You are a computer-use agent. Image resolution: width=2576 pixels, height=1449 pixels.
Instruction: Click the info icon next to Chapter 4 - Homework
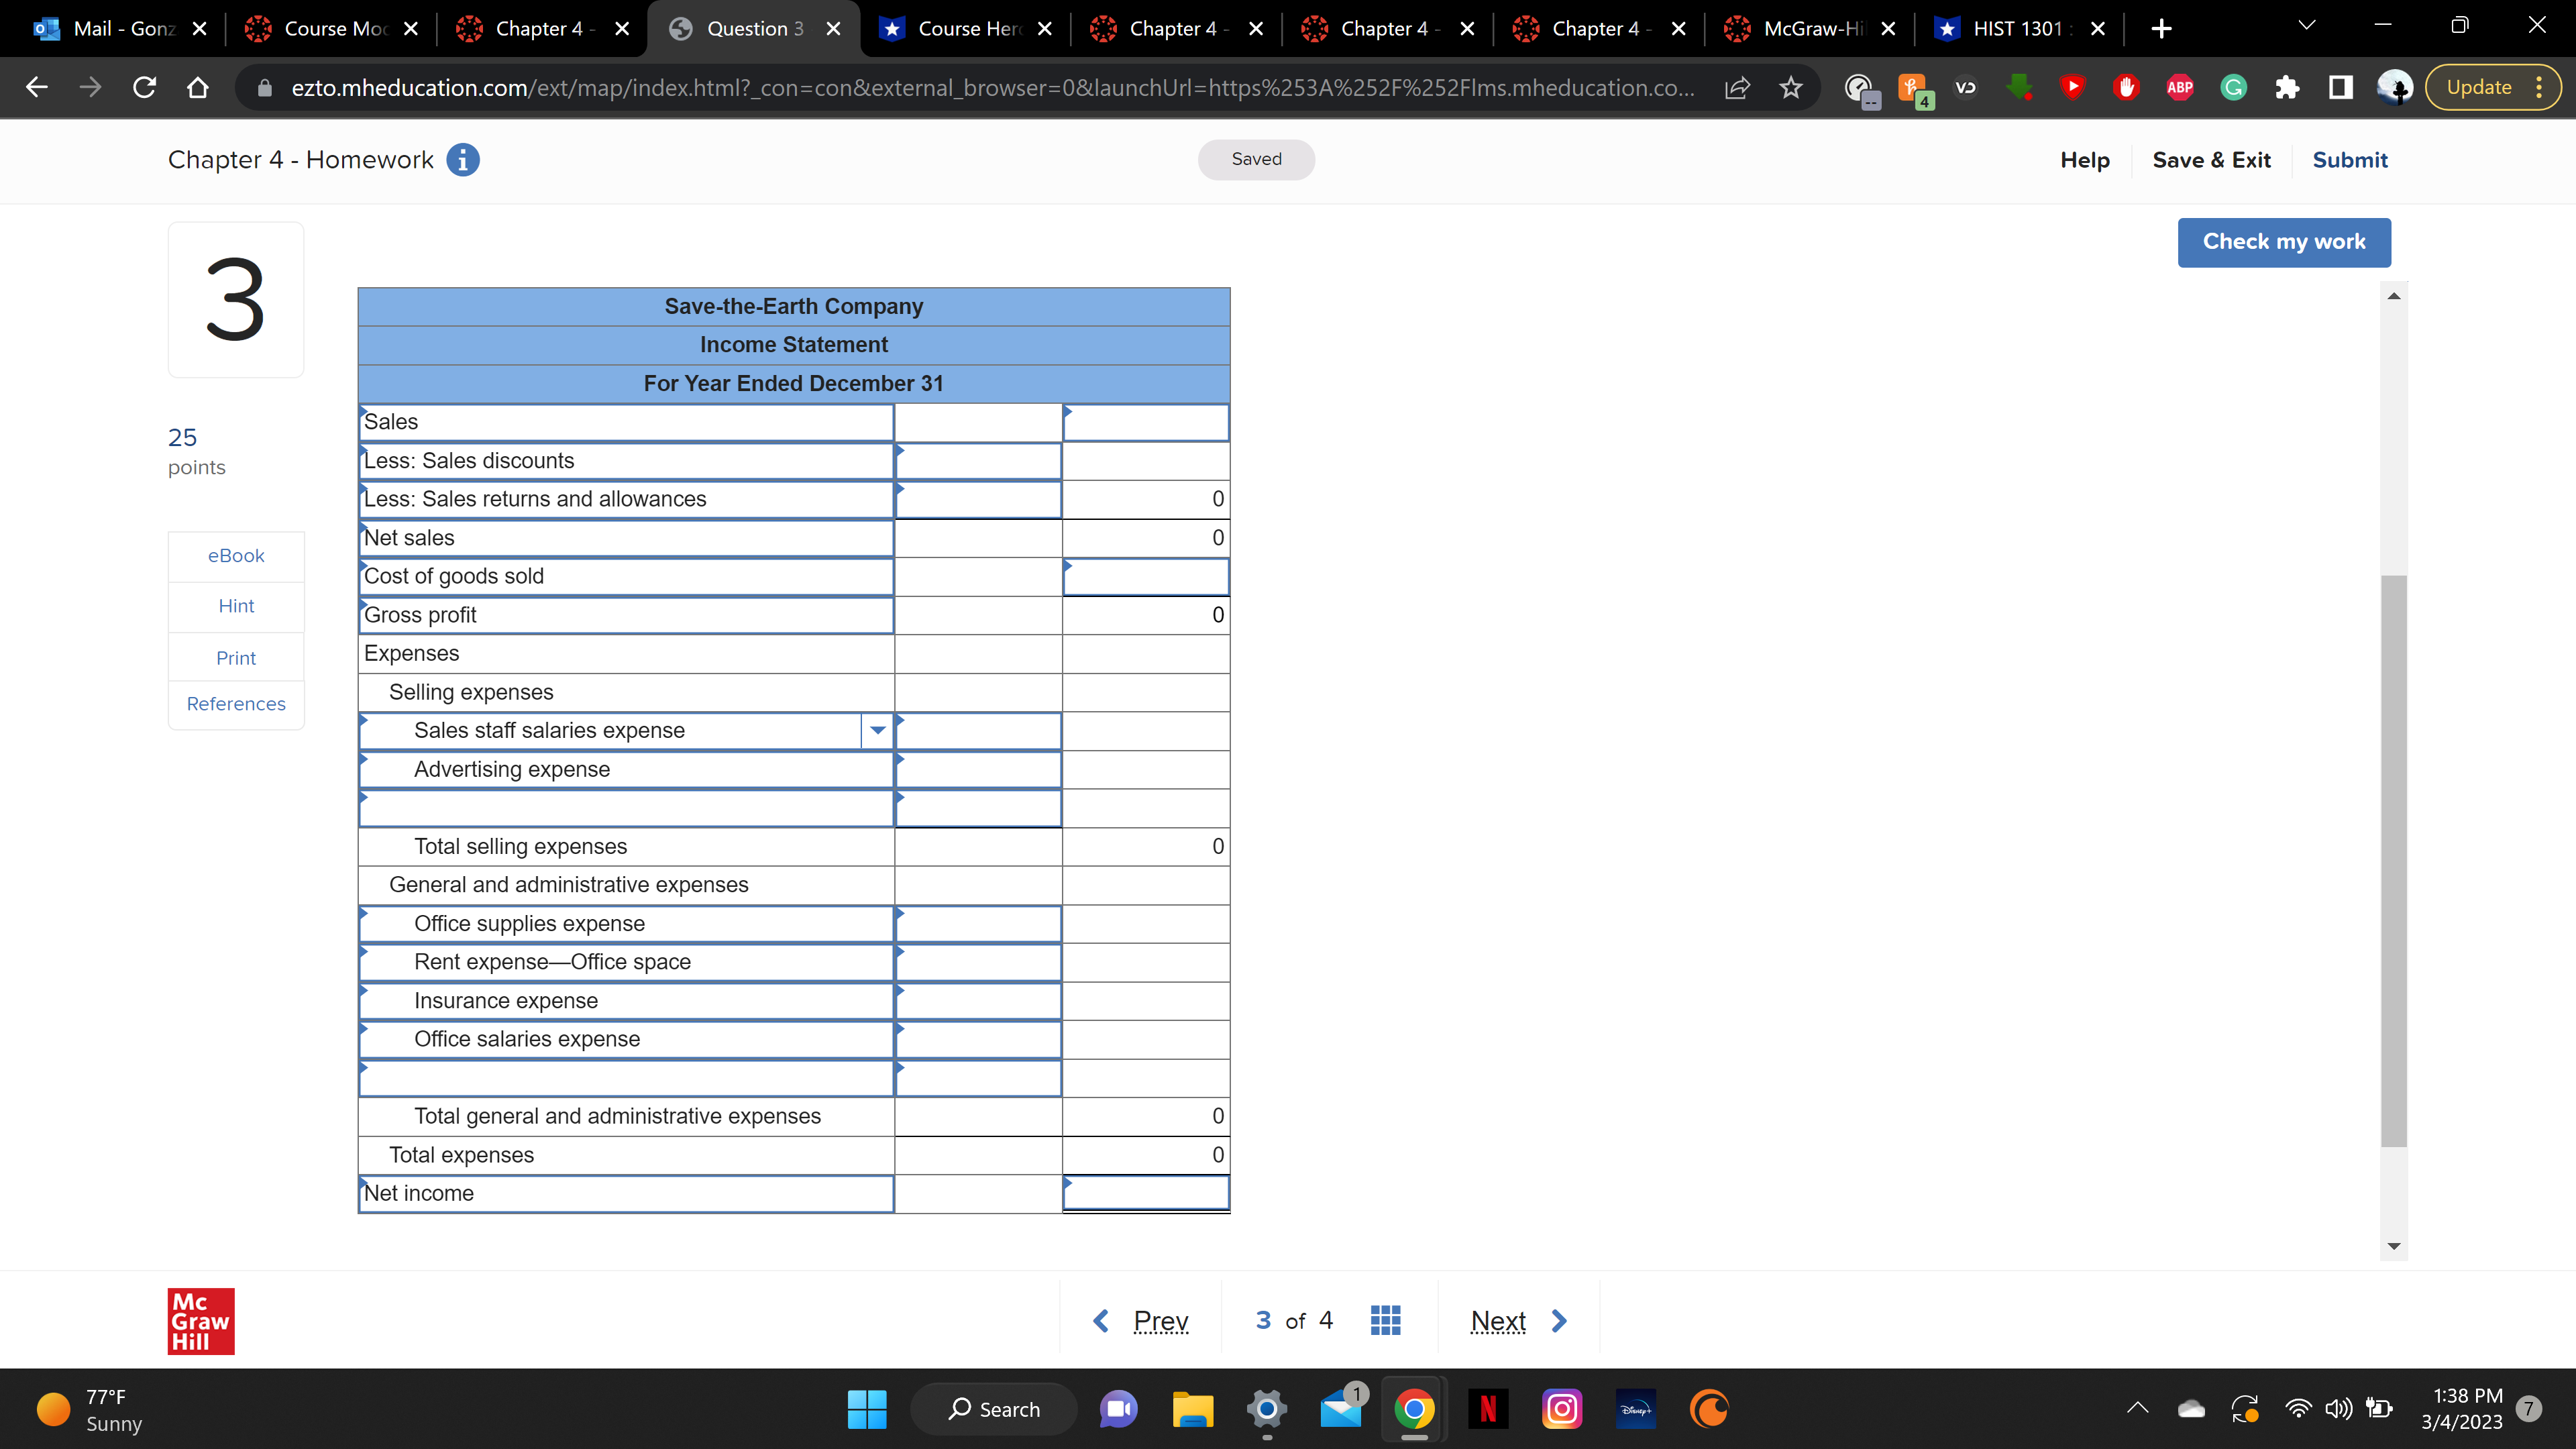click(463, 159)
